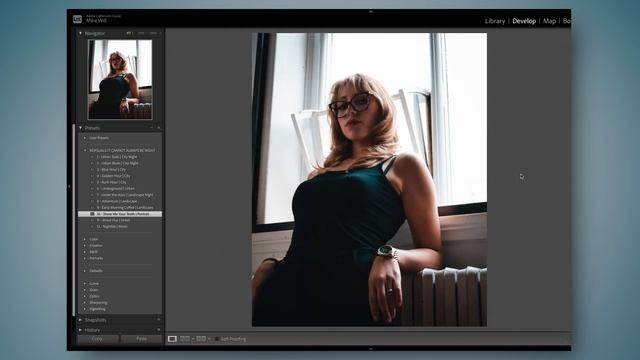Image resolution: width=640 pixels, height=360 pixels.
Task: Clear history with the History X icon
Action: pyautogui.click(x=159, y=330)
